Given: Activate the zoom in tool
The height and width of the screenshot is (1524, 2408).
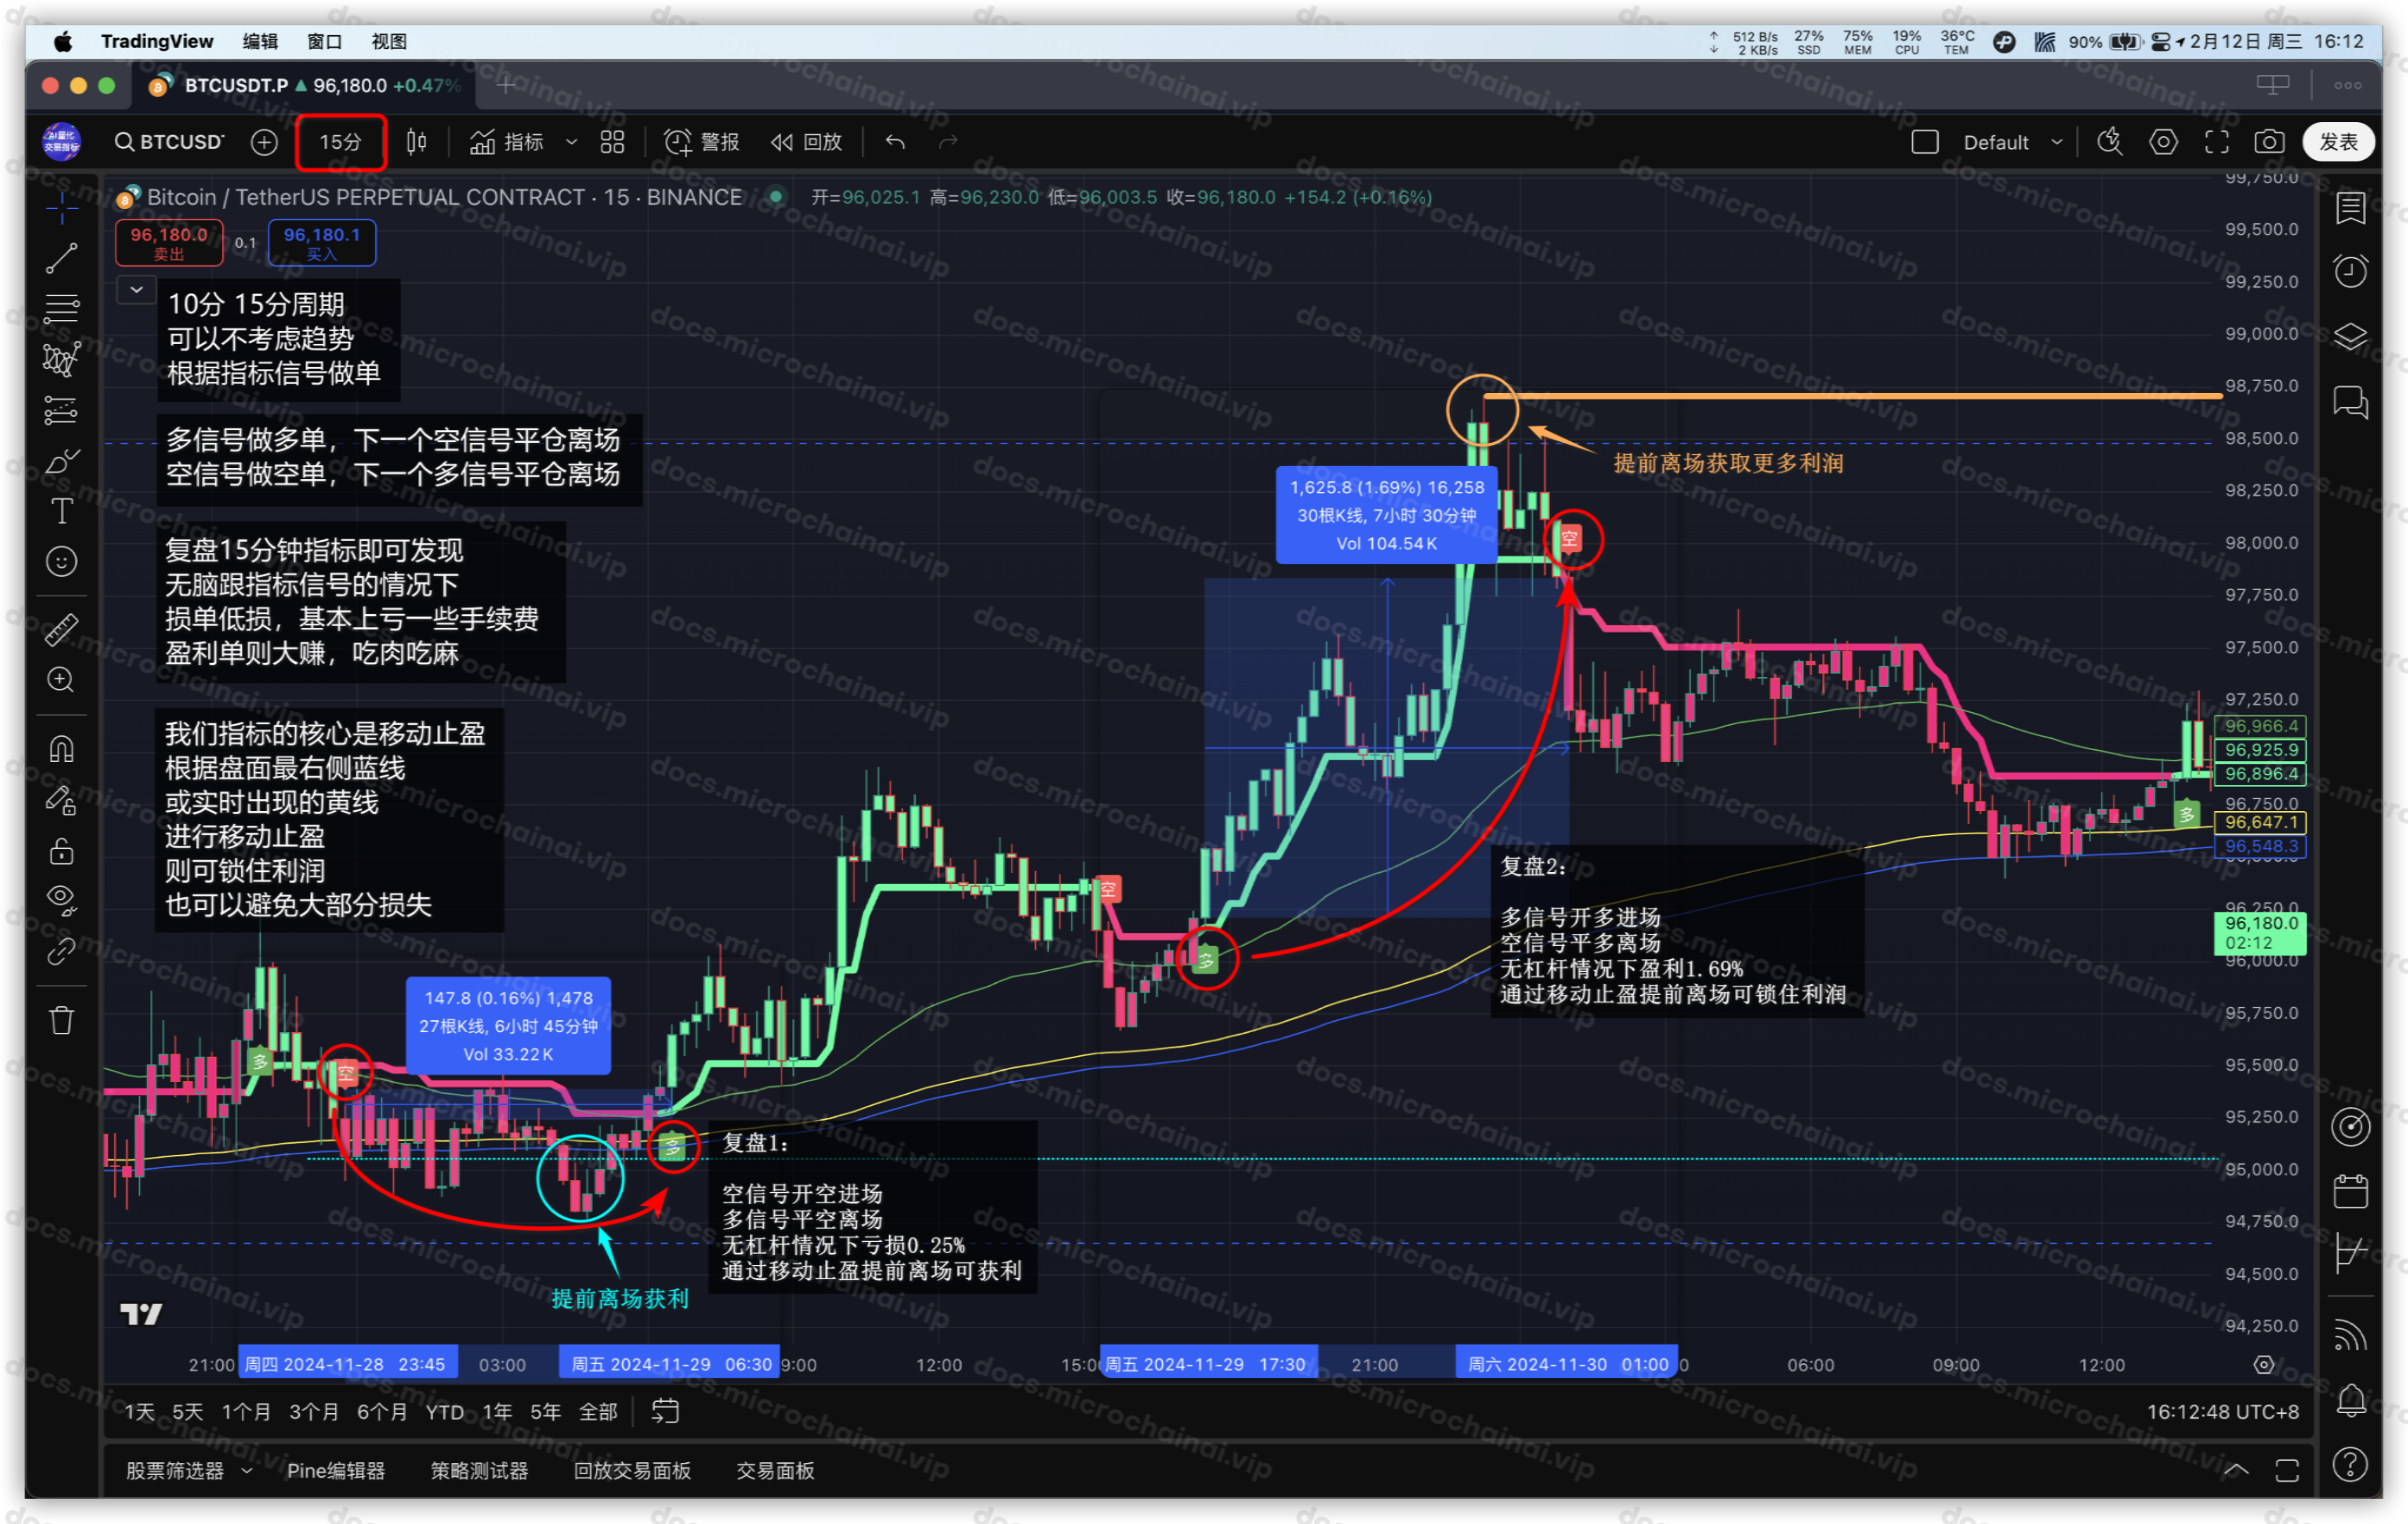Looking at the screenshot, I should point(62,680).
